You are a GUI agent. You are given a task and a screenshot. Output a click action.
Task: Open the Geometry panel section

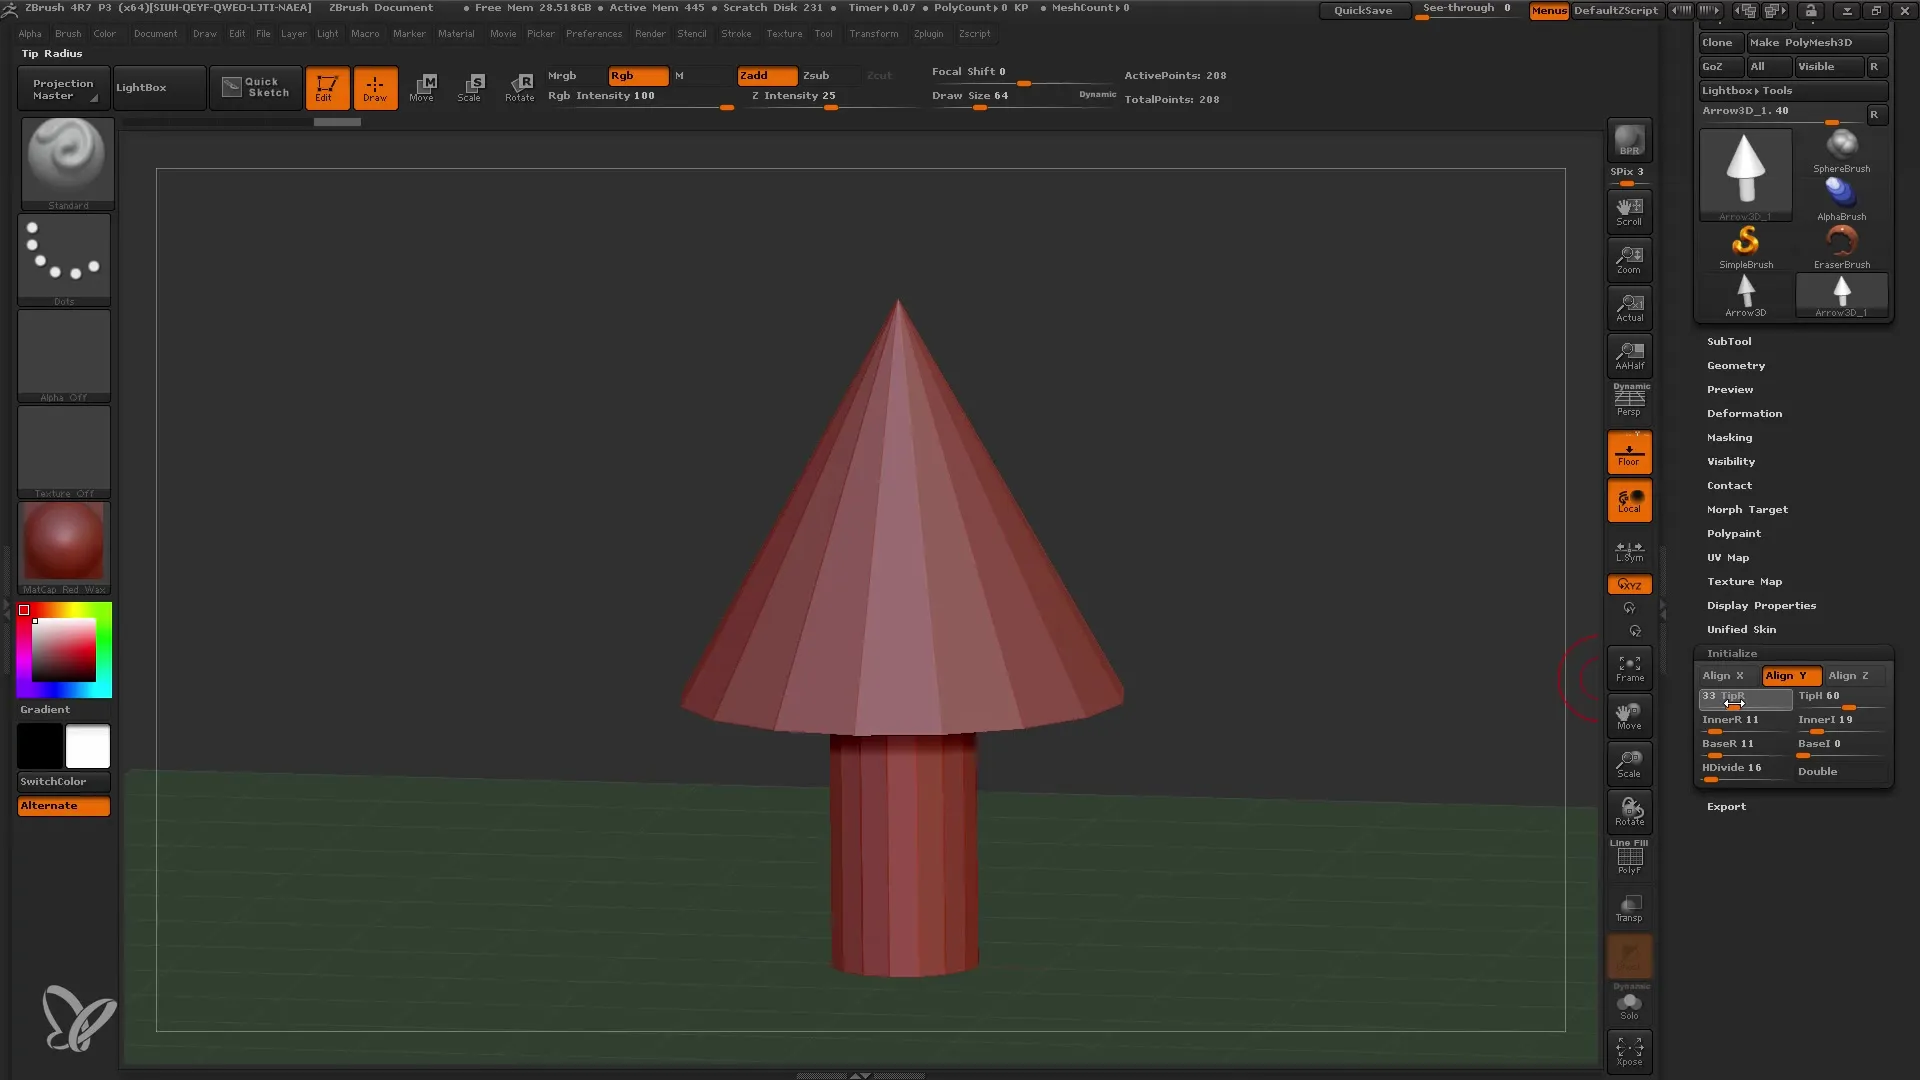tap(1737, 365)
